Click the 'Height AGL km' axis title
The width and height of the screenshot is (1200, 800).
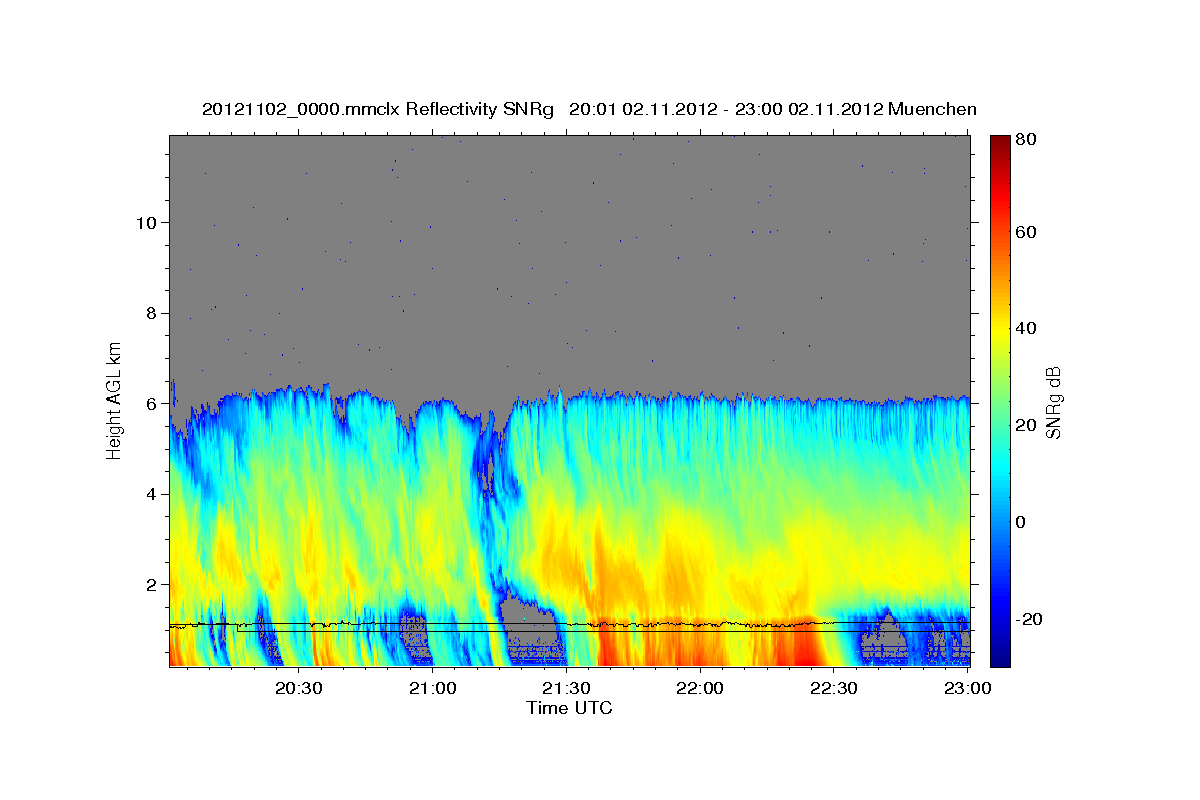(113, 399)
